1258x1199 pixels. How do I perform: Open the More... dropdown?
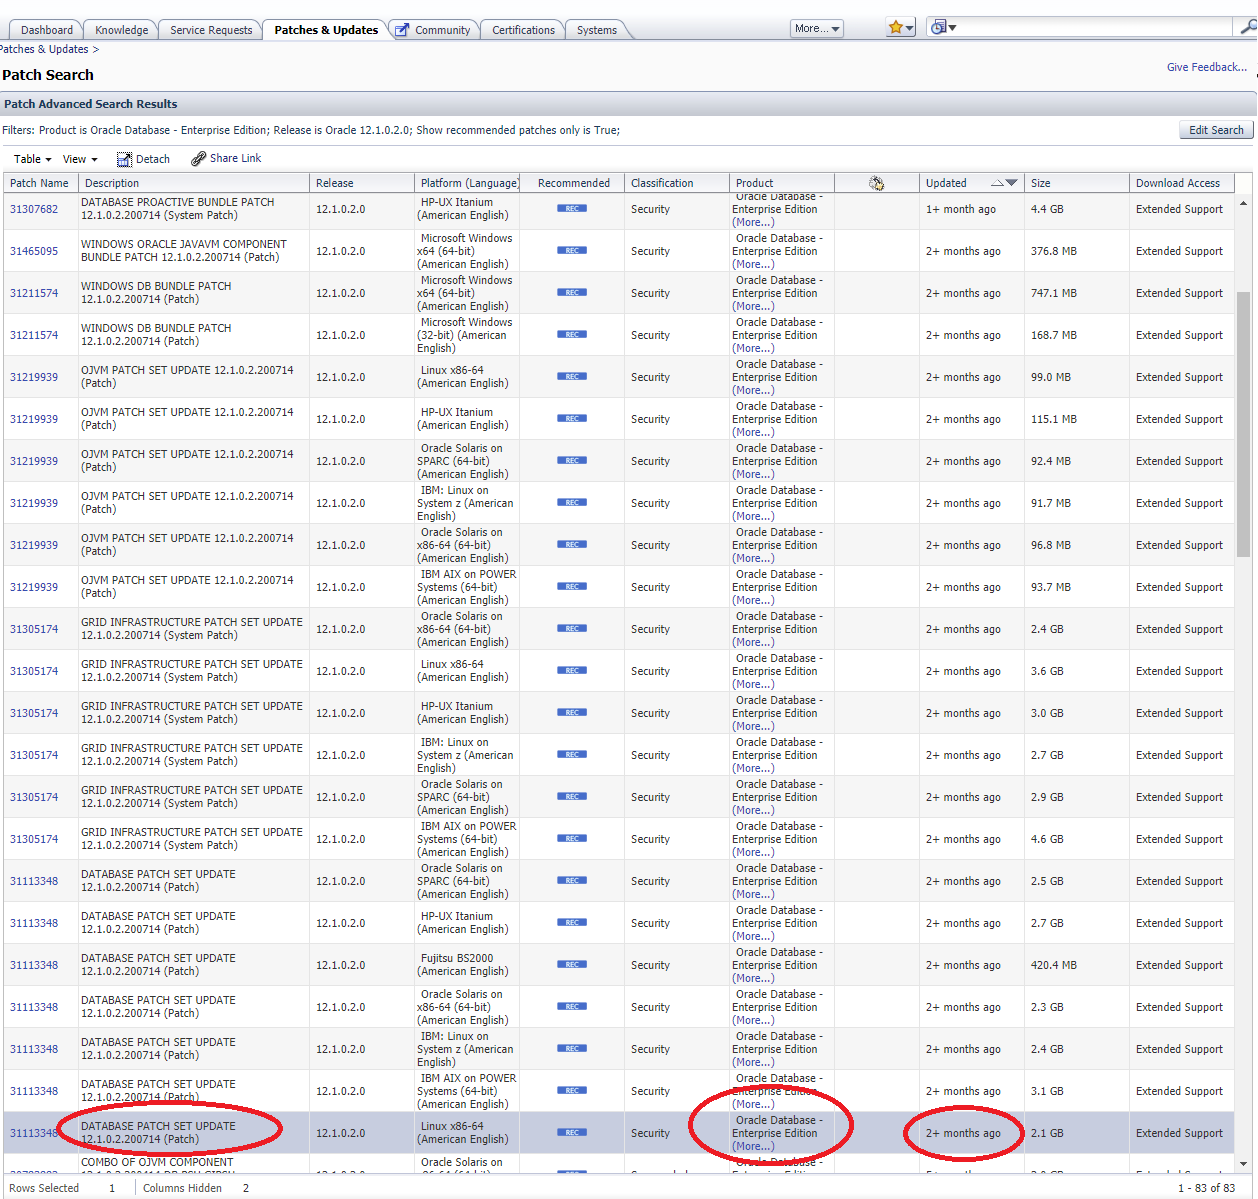coord(816,28)
